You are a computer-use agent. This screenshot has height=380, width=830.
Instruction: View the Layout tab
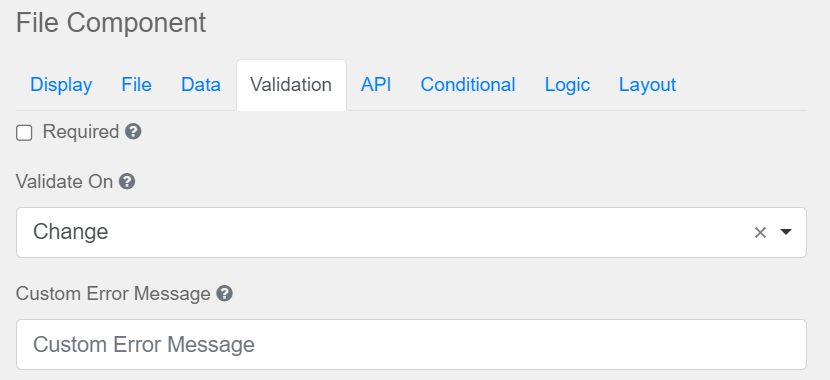(648, 85)
